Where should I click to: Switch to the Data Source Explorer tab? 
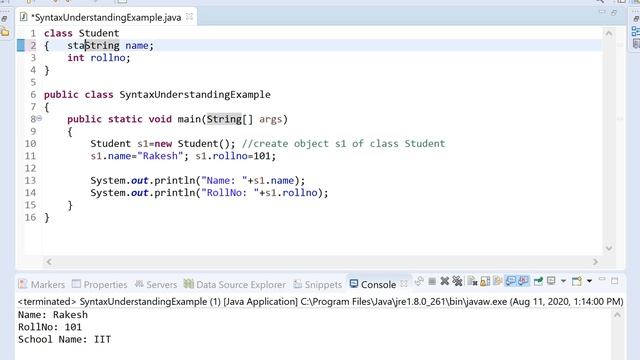(235, 284)
